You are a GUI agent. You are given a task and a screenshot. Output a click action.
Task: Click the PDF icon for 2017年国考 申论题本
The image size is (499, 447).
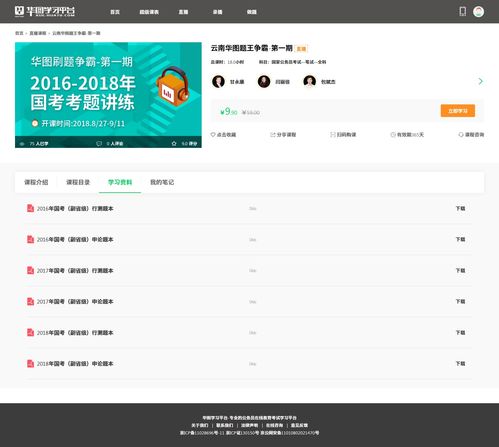click(x=30, y=301)
